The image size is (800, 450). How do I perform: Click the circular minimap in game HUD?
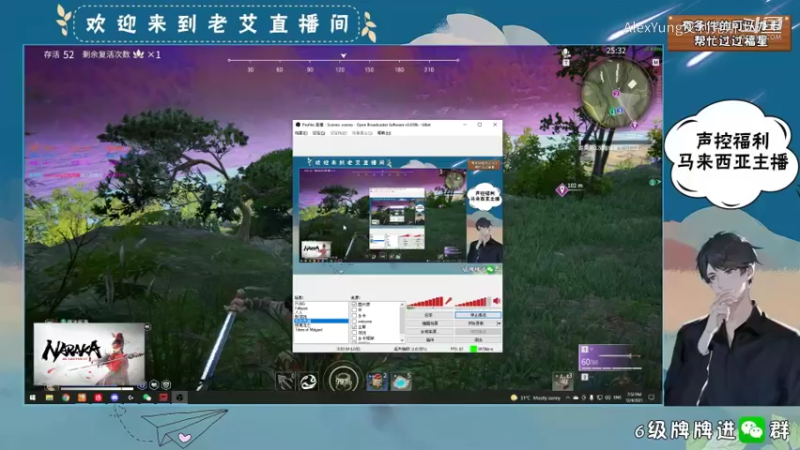click(617, 92)
